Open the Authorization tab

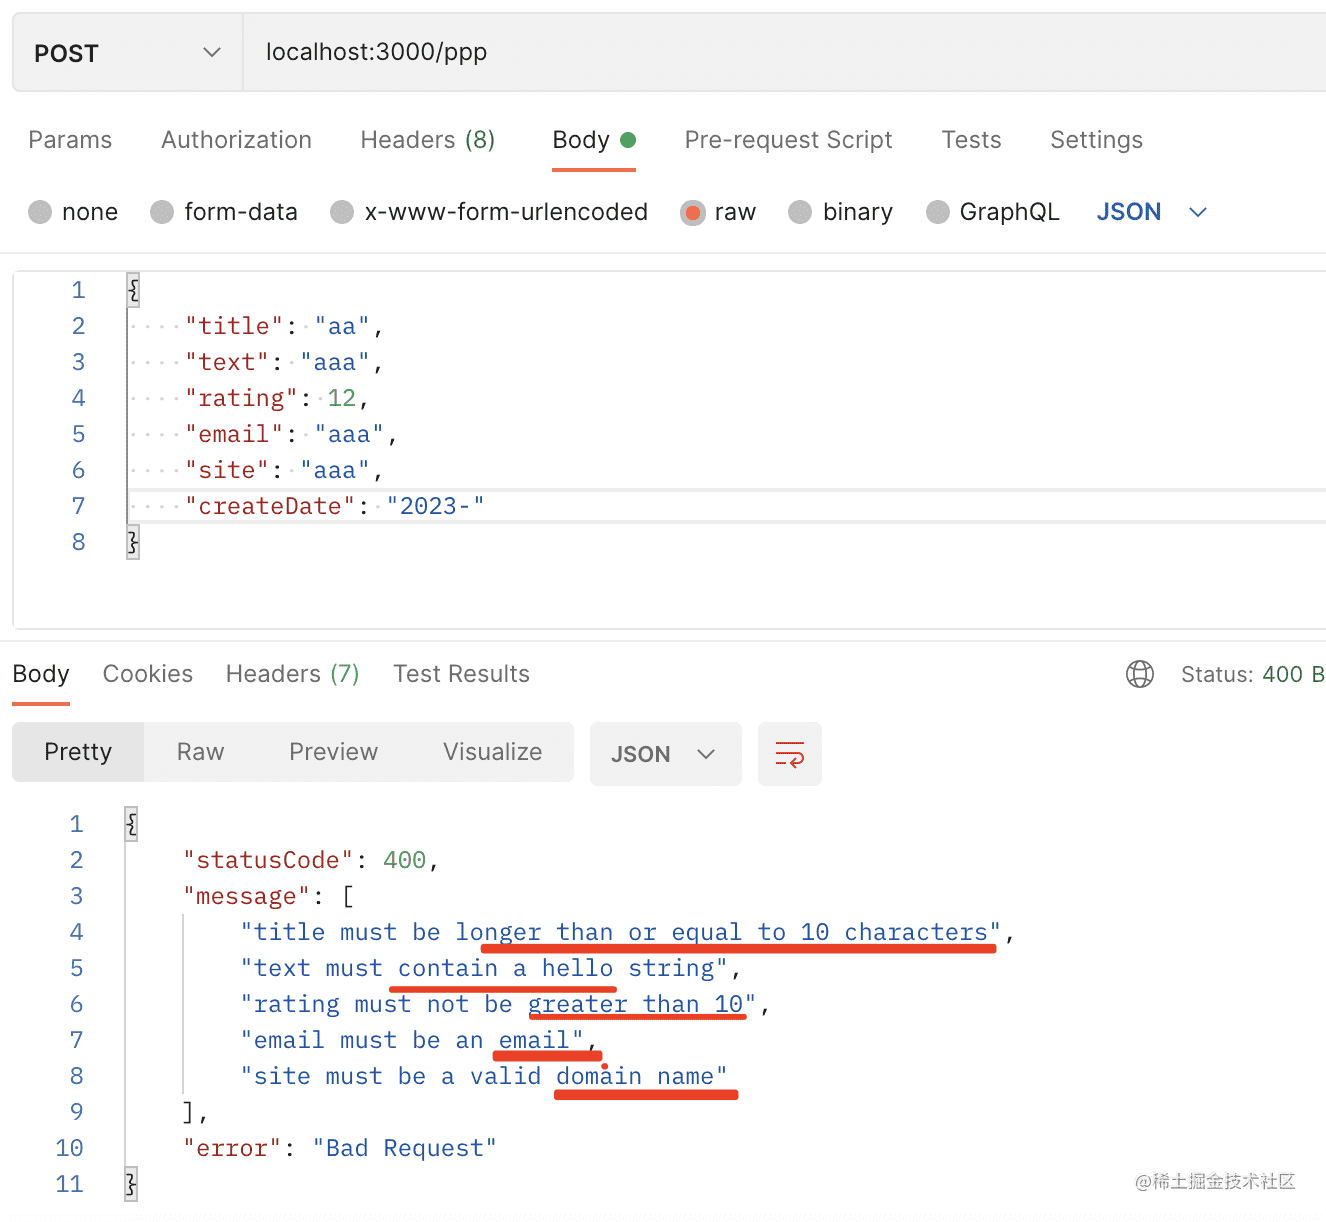click(236, 140)
